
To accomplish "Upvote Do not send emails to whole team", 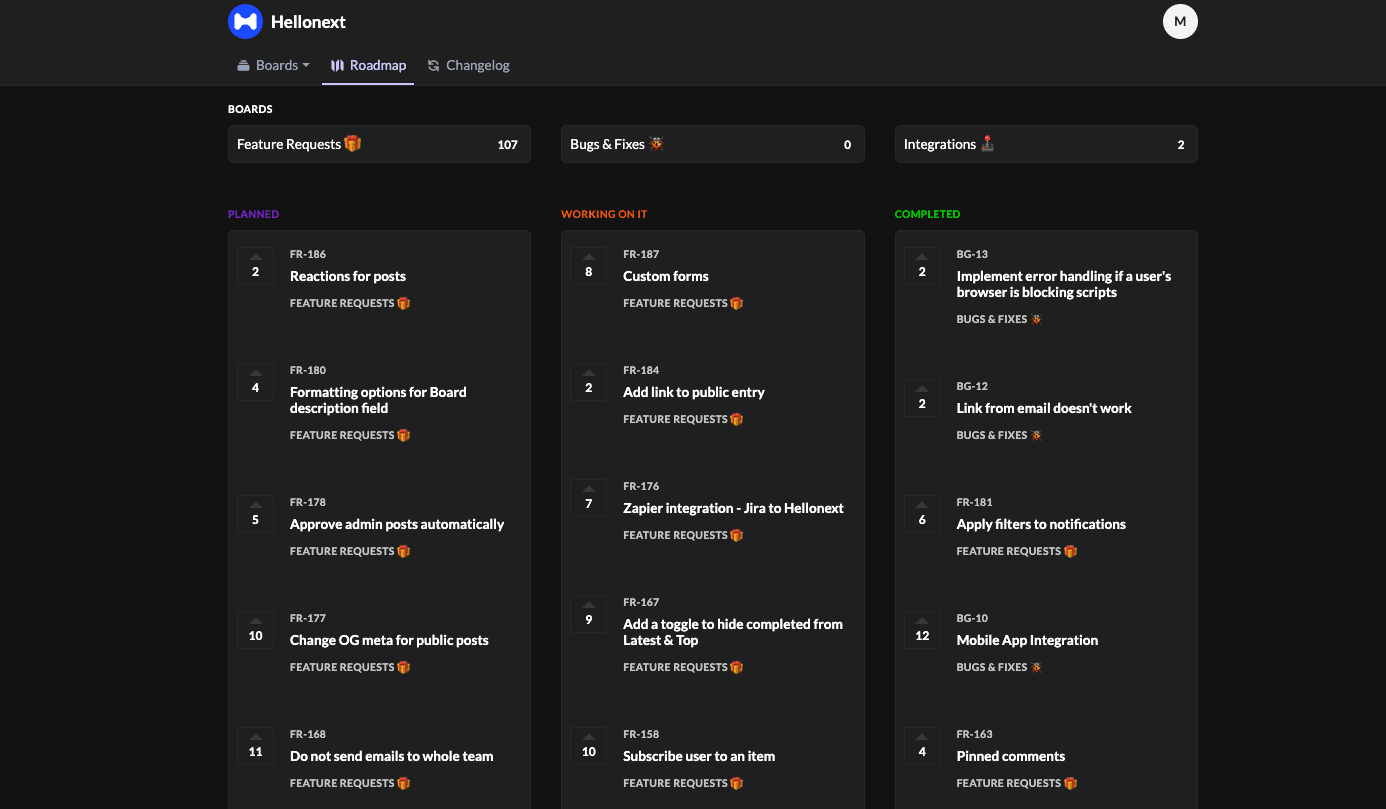I will [x=255, y=746].
